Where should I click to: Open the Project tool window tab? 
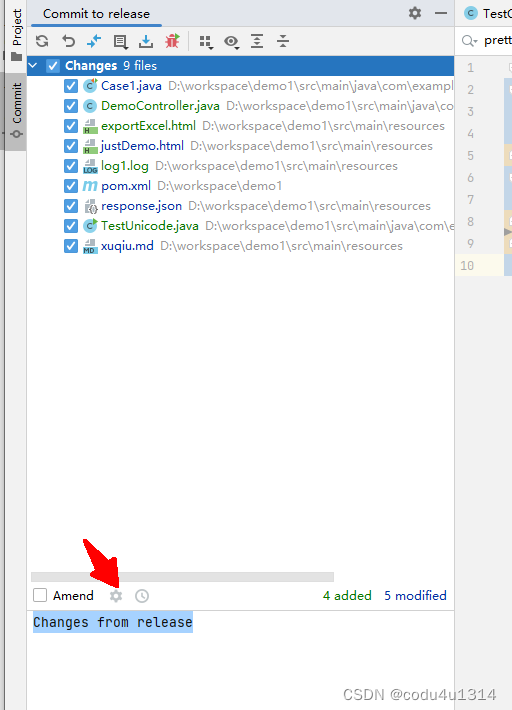[x=17, y=35]
